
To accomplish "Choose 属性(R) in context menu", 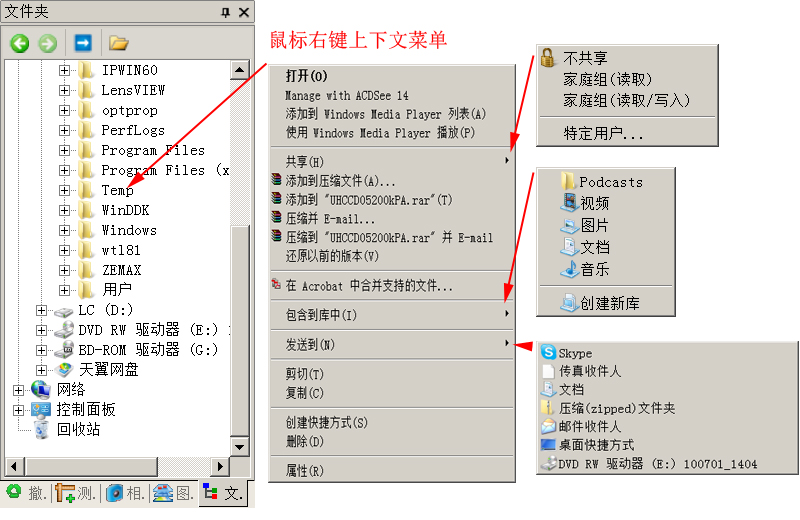I will [392, 471].
